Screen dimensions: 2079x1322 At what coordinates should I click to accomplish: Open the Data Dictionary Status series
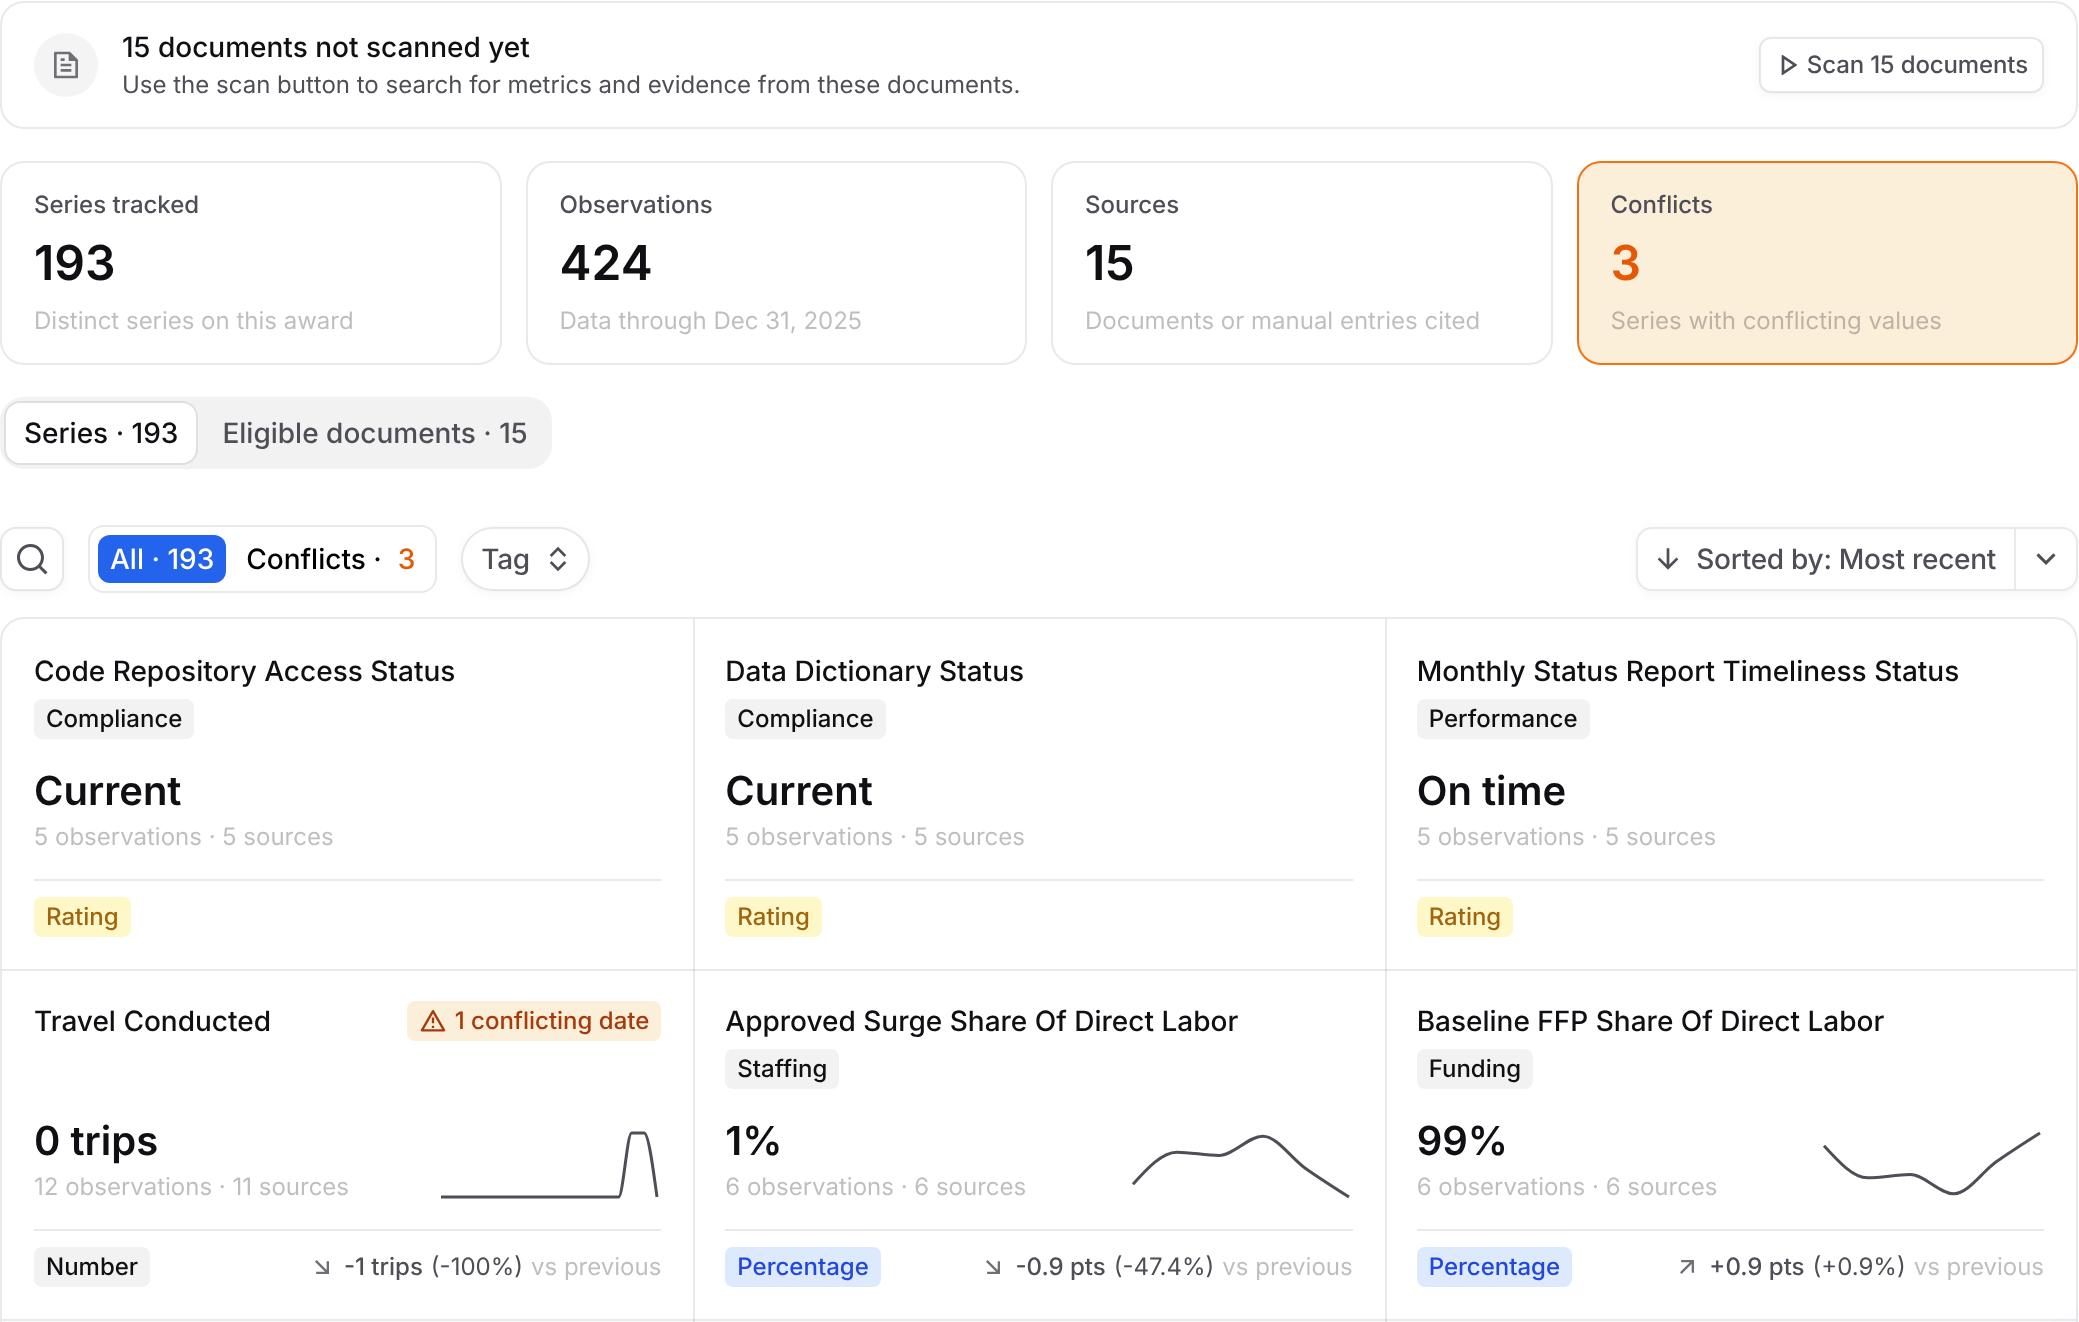coord(1039,795)
